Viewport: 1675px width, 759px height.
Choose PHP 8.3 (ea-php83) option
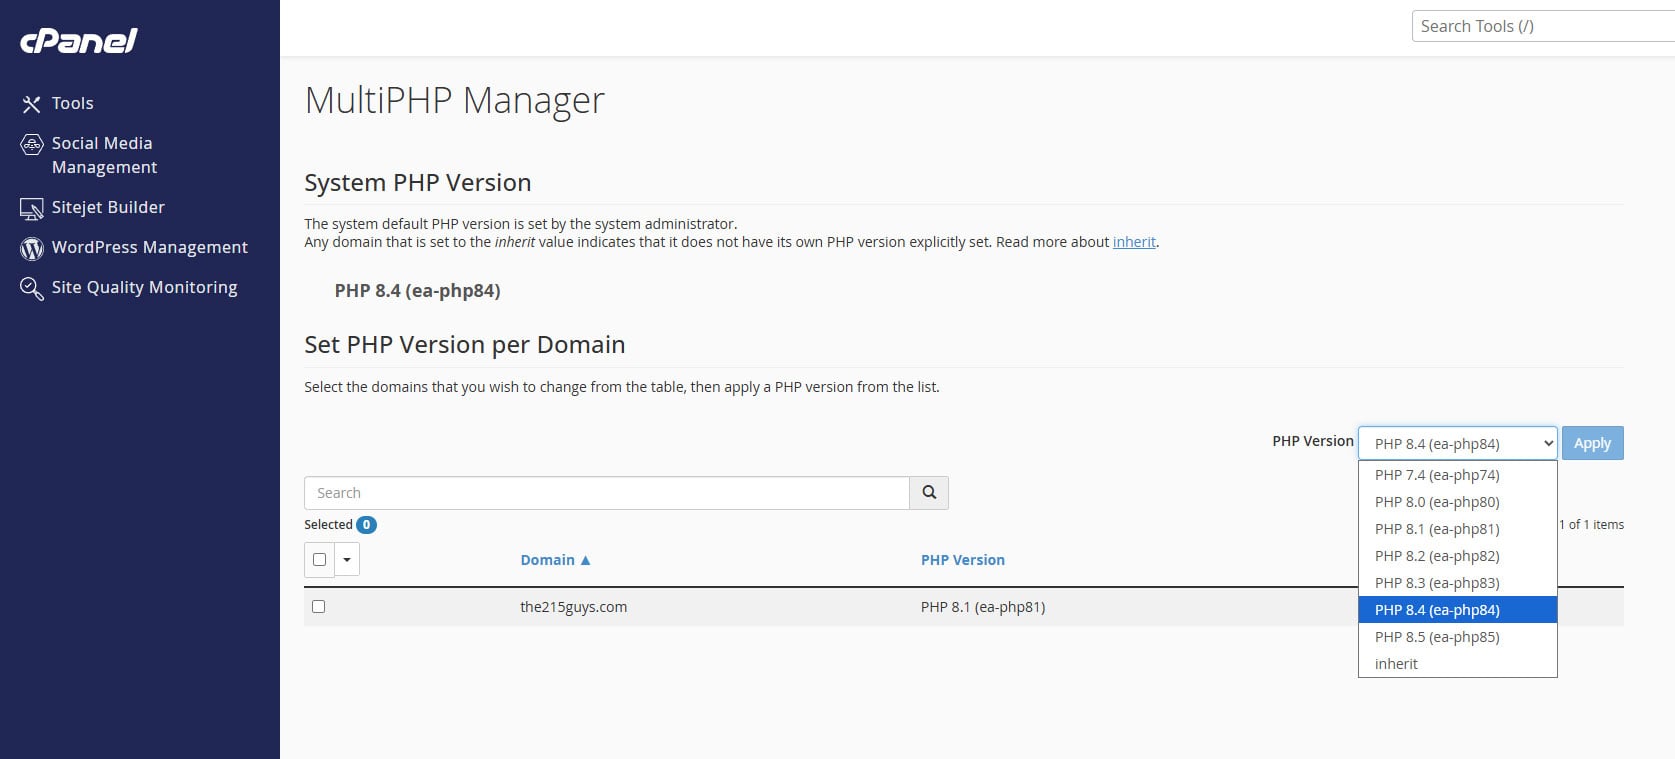pos(1457,583)
